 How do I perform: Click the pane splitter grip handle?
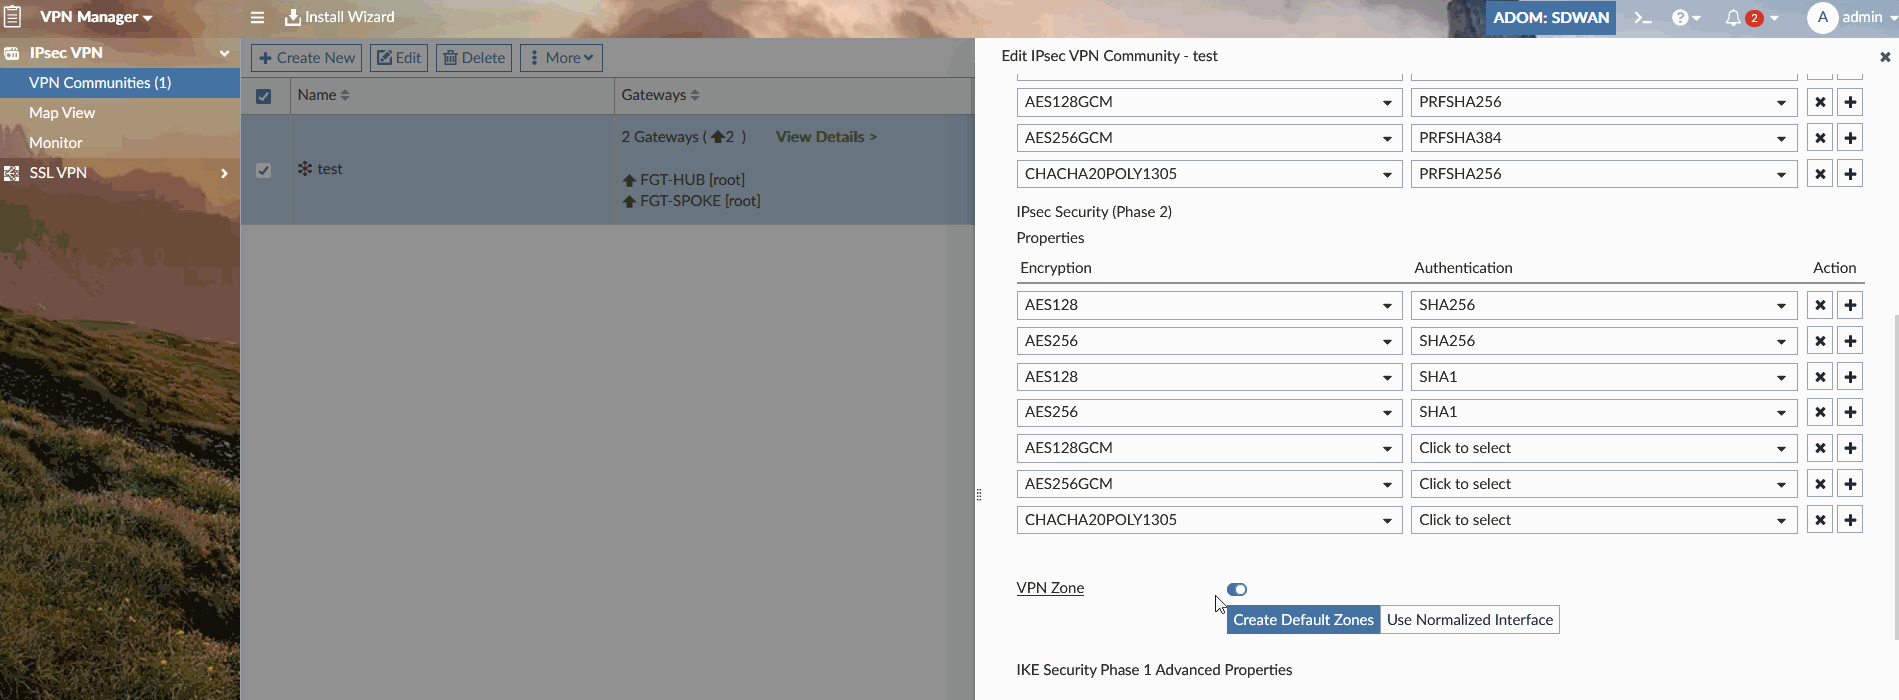pos(978,495)
